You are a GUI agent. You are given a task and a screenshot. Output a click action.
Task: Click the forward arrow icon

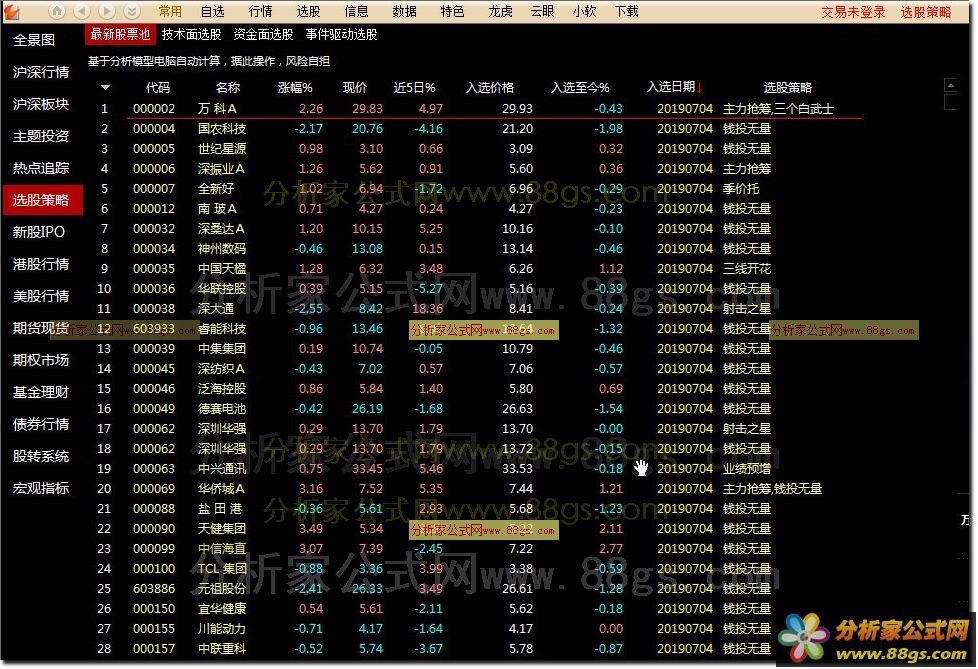click(x=107, y=11)
